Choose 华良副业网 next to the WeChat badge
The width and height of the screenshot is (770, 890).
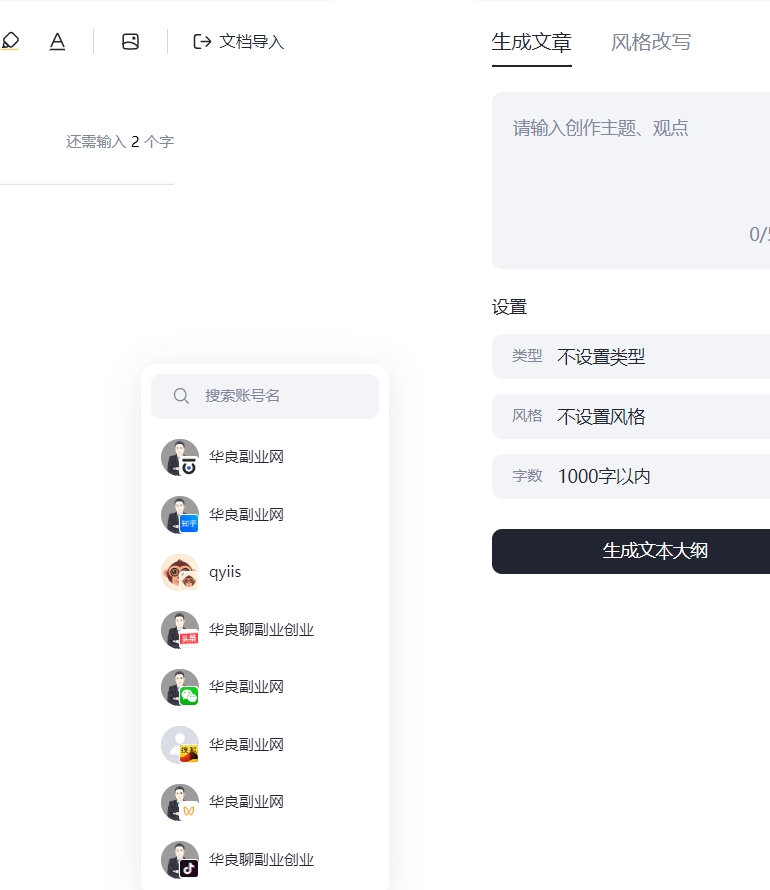coord(246,687)
